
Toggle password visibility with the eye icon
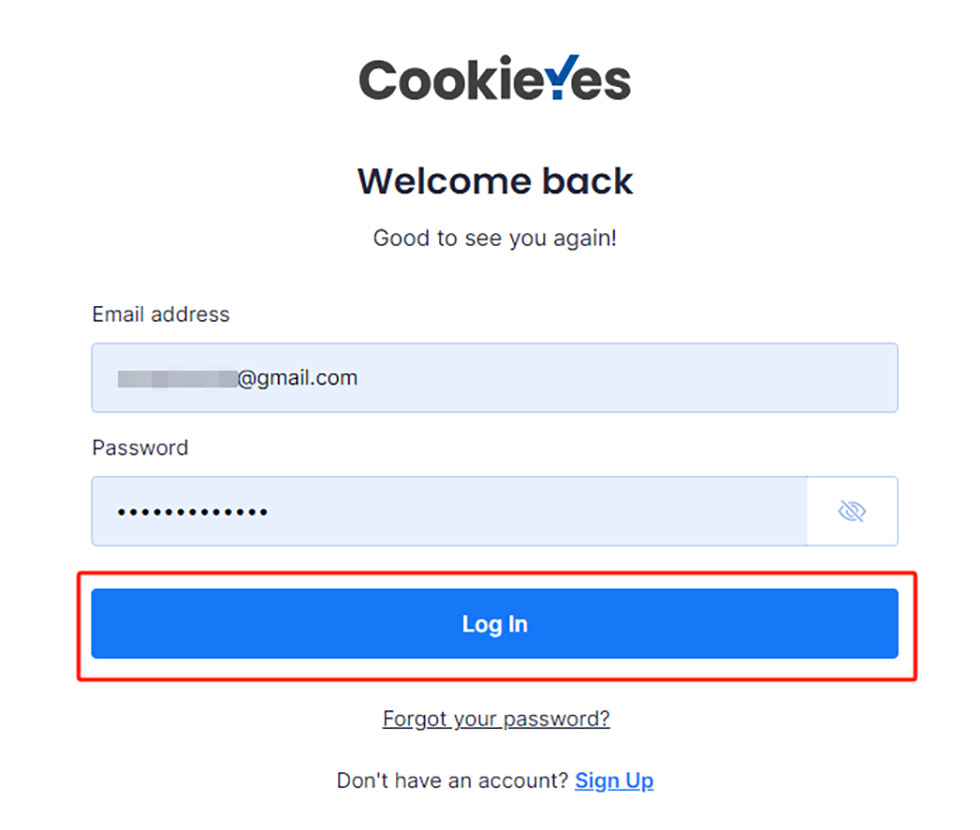(851, 512)
